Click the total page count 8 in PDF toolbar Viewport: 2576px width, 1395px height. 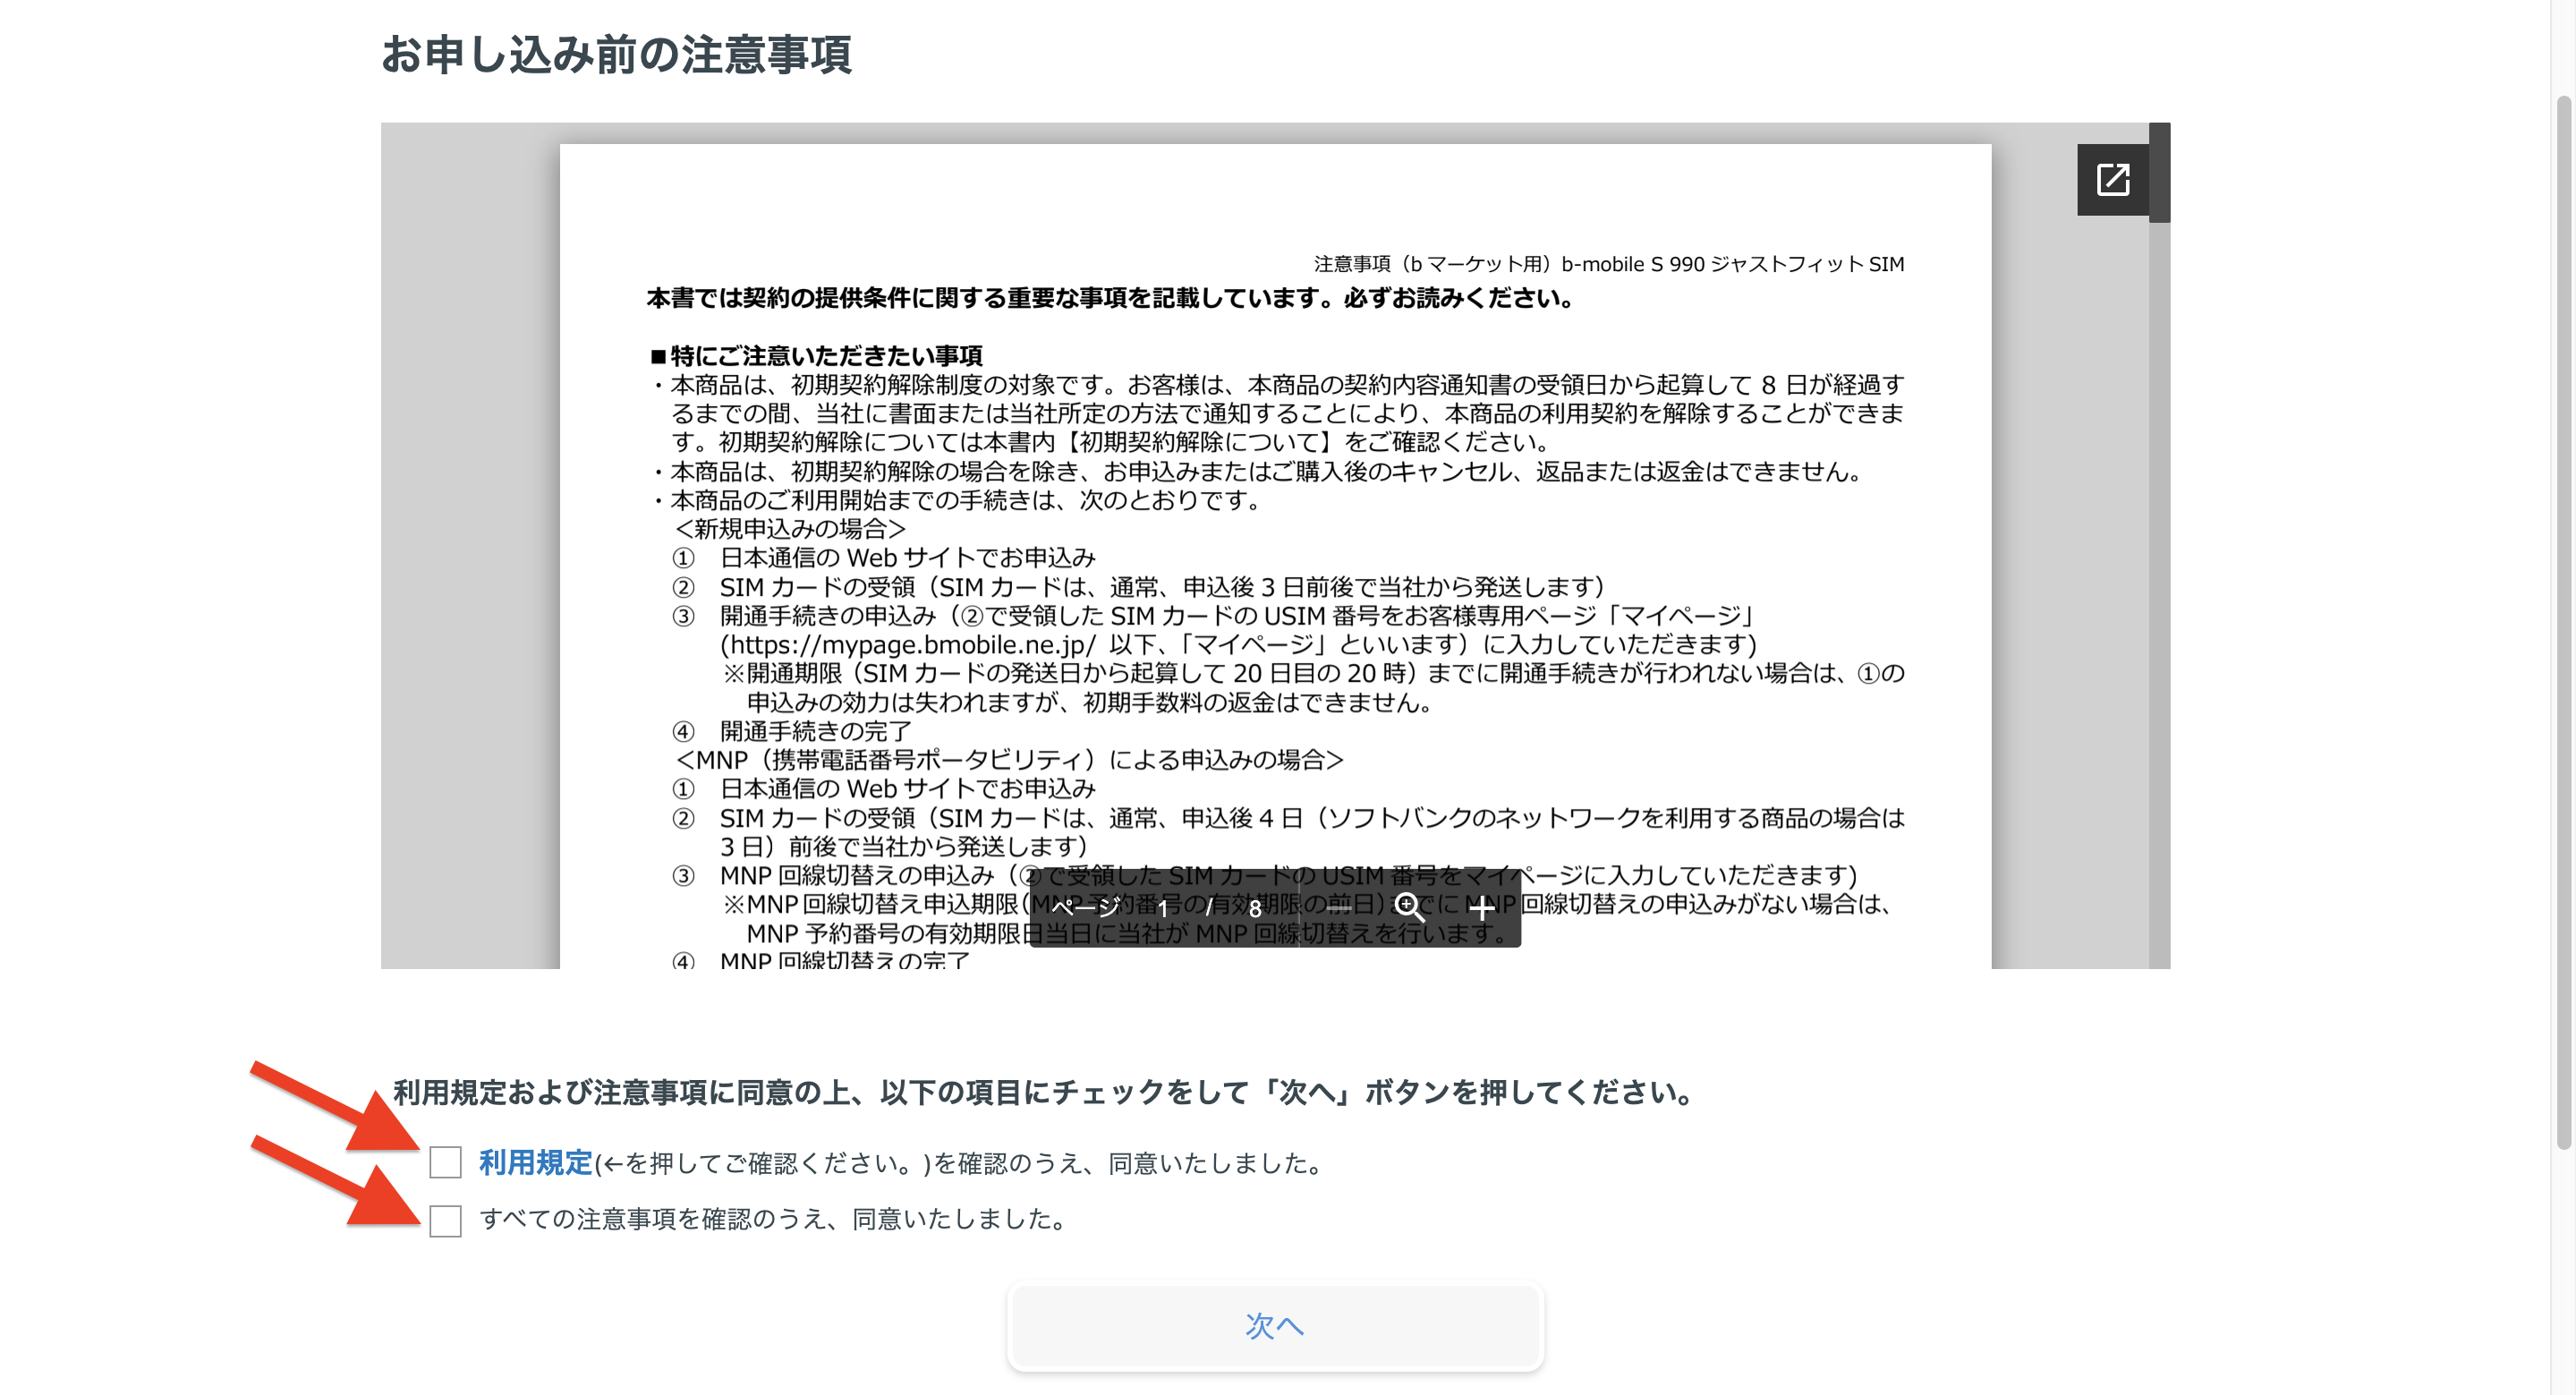[1255, 909]
